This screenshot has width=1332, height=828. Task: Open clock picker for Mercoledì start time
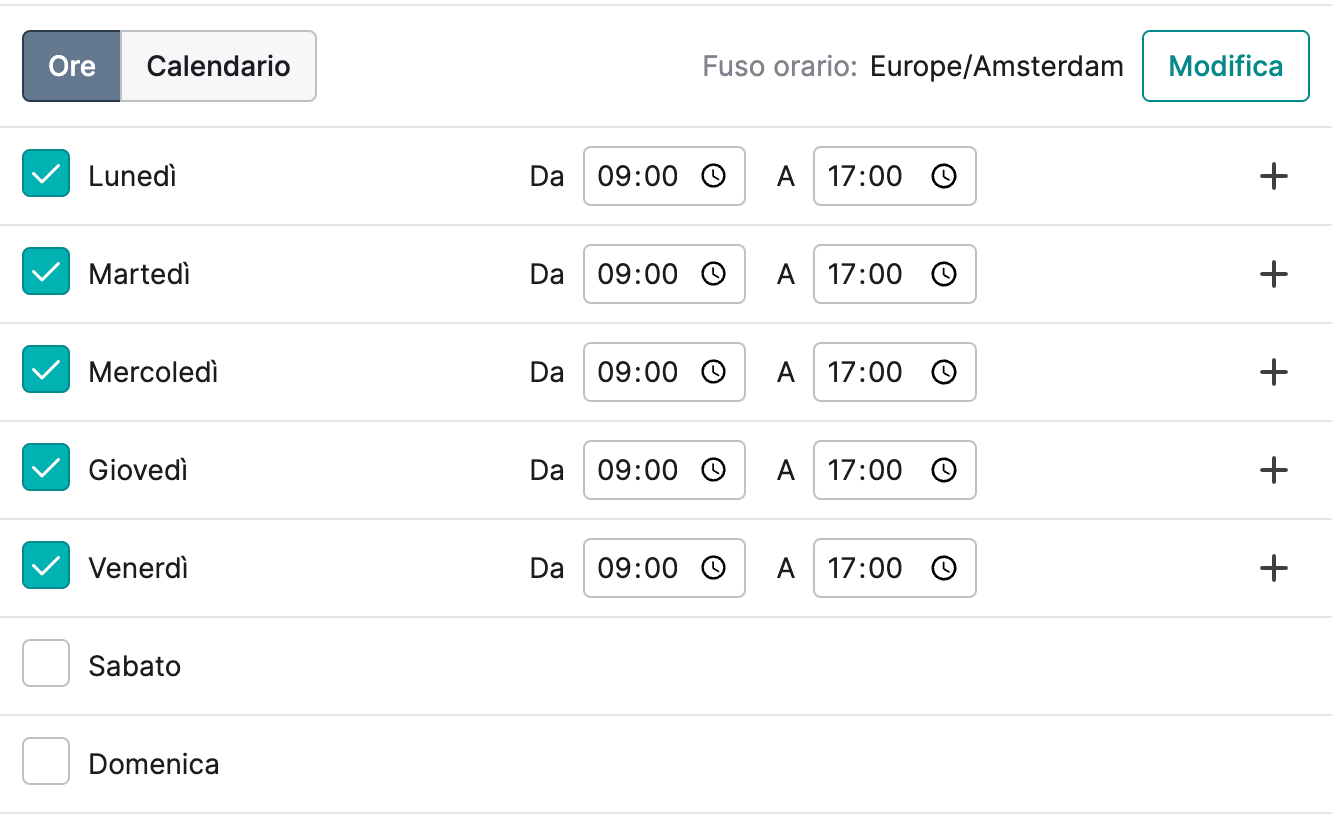(713, 372)
